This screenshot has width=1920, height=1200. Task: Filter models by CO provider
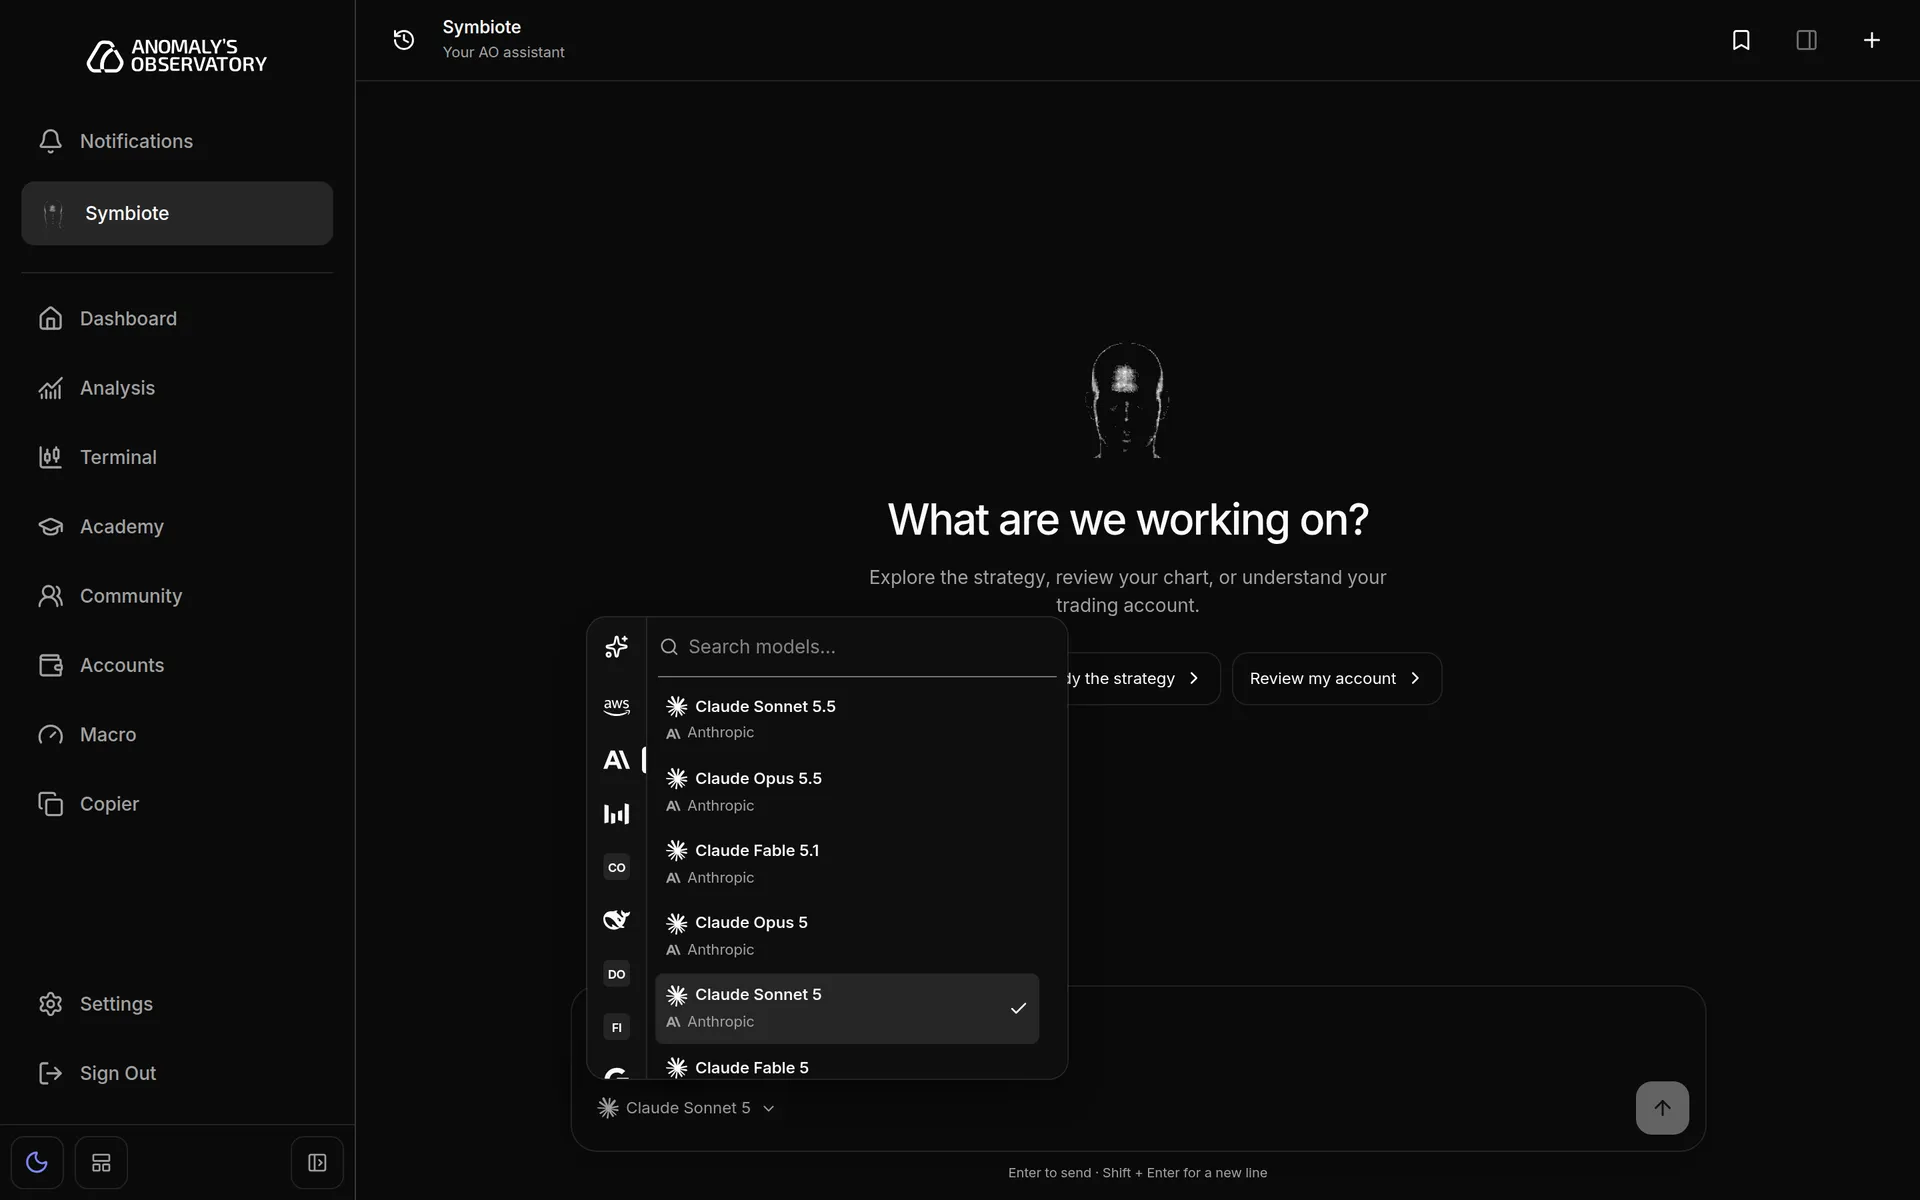[x=617, y=867]
